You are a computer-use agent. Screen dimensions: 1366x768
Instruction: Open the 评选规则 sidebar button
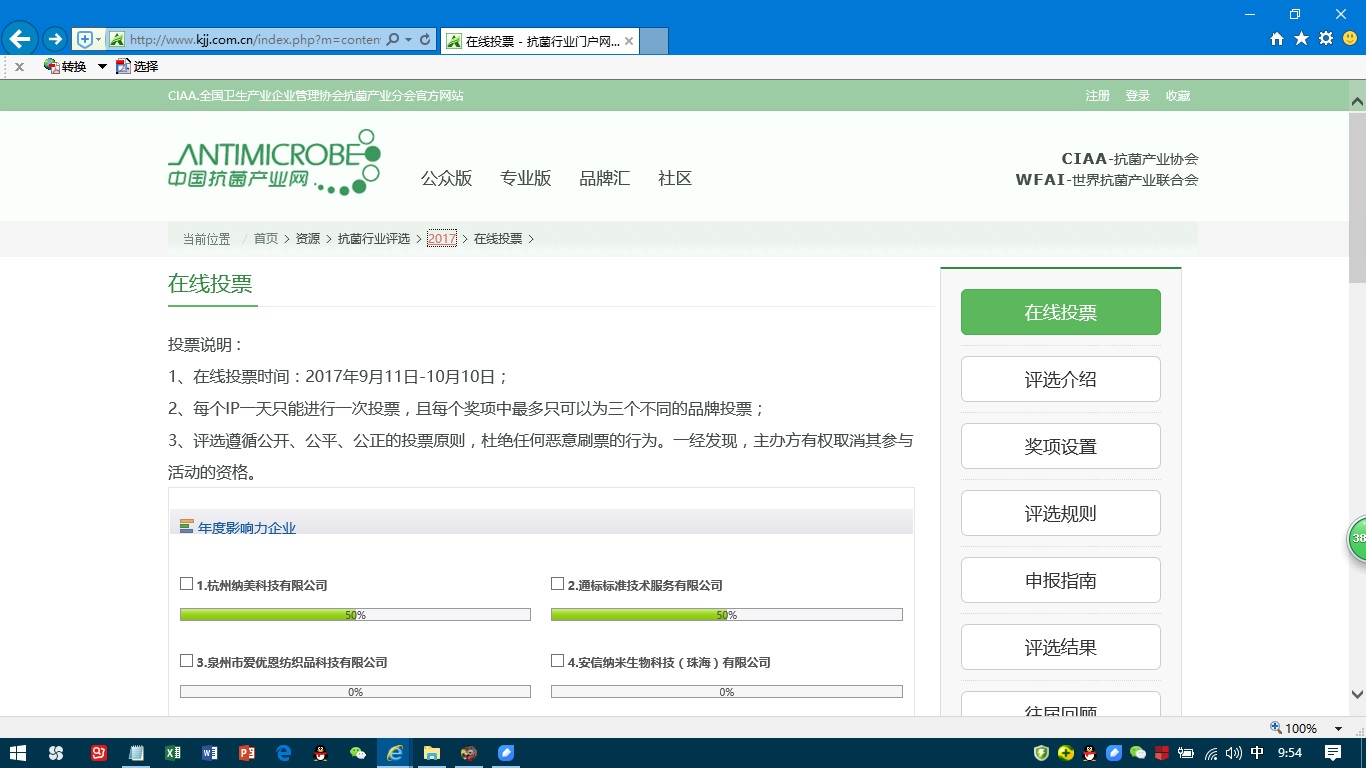(1060, 513)
